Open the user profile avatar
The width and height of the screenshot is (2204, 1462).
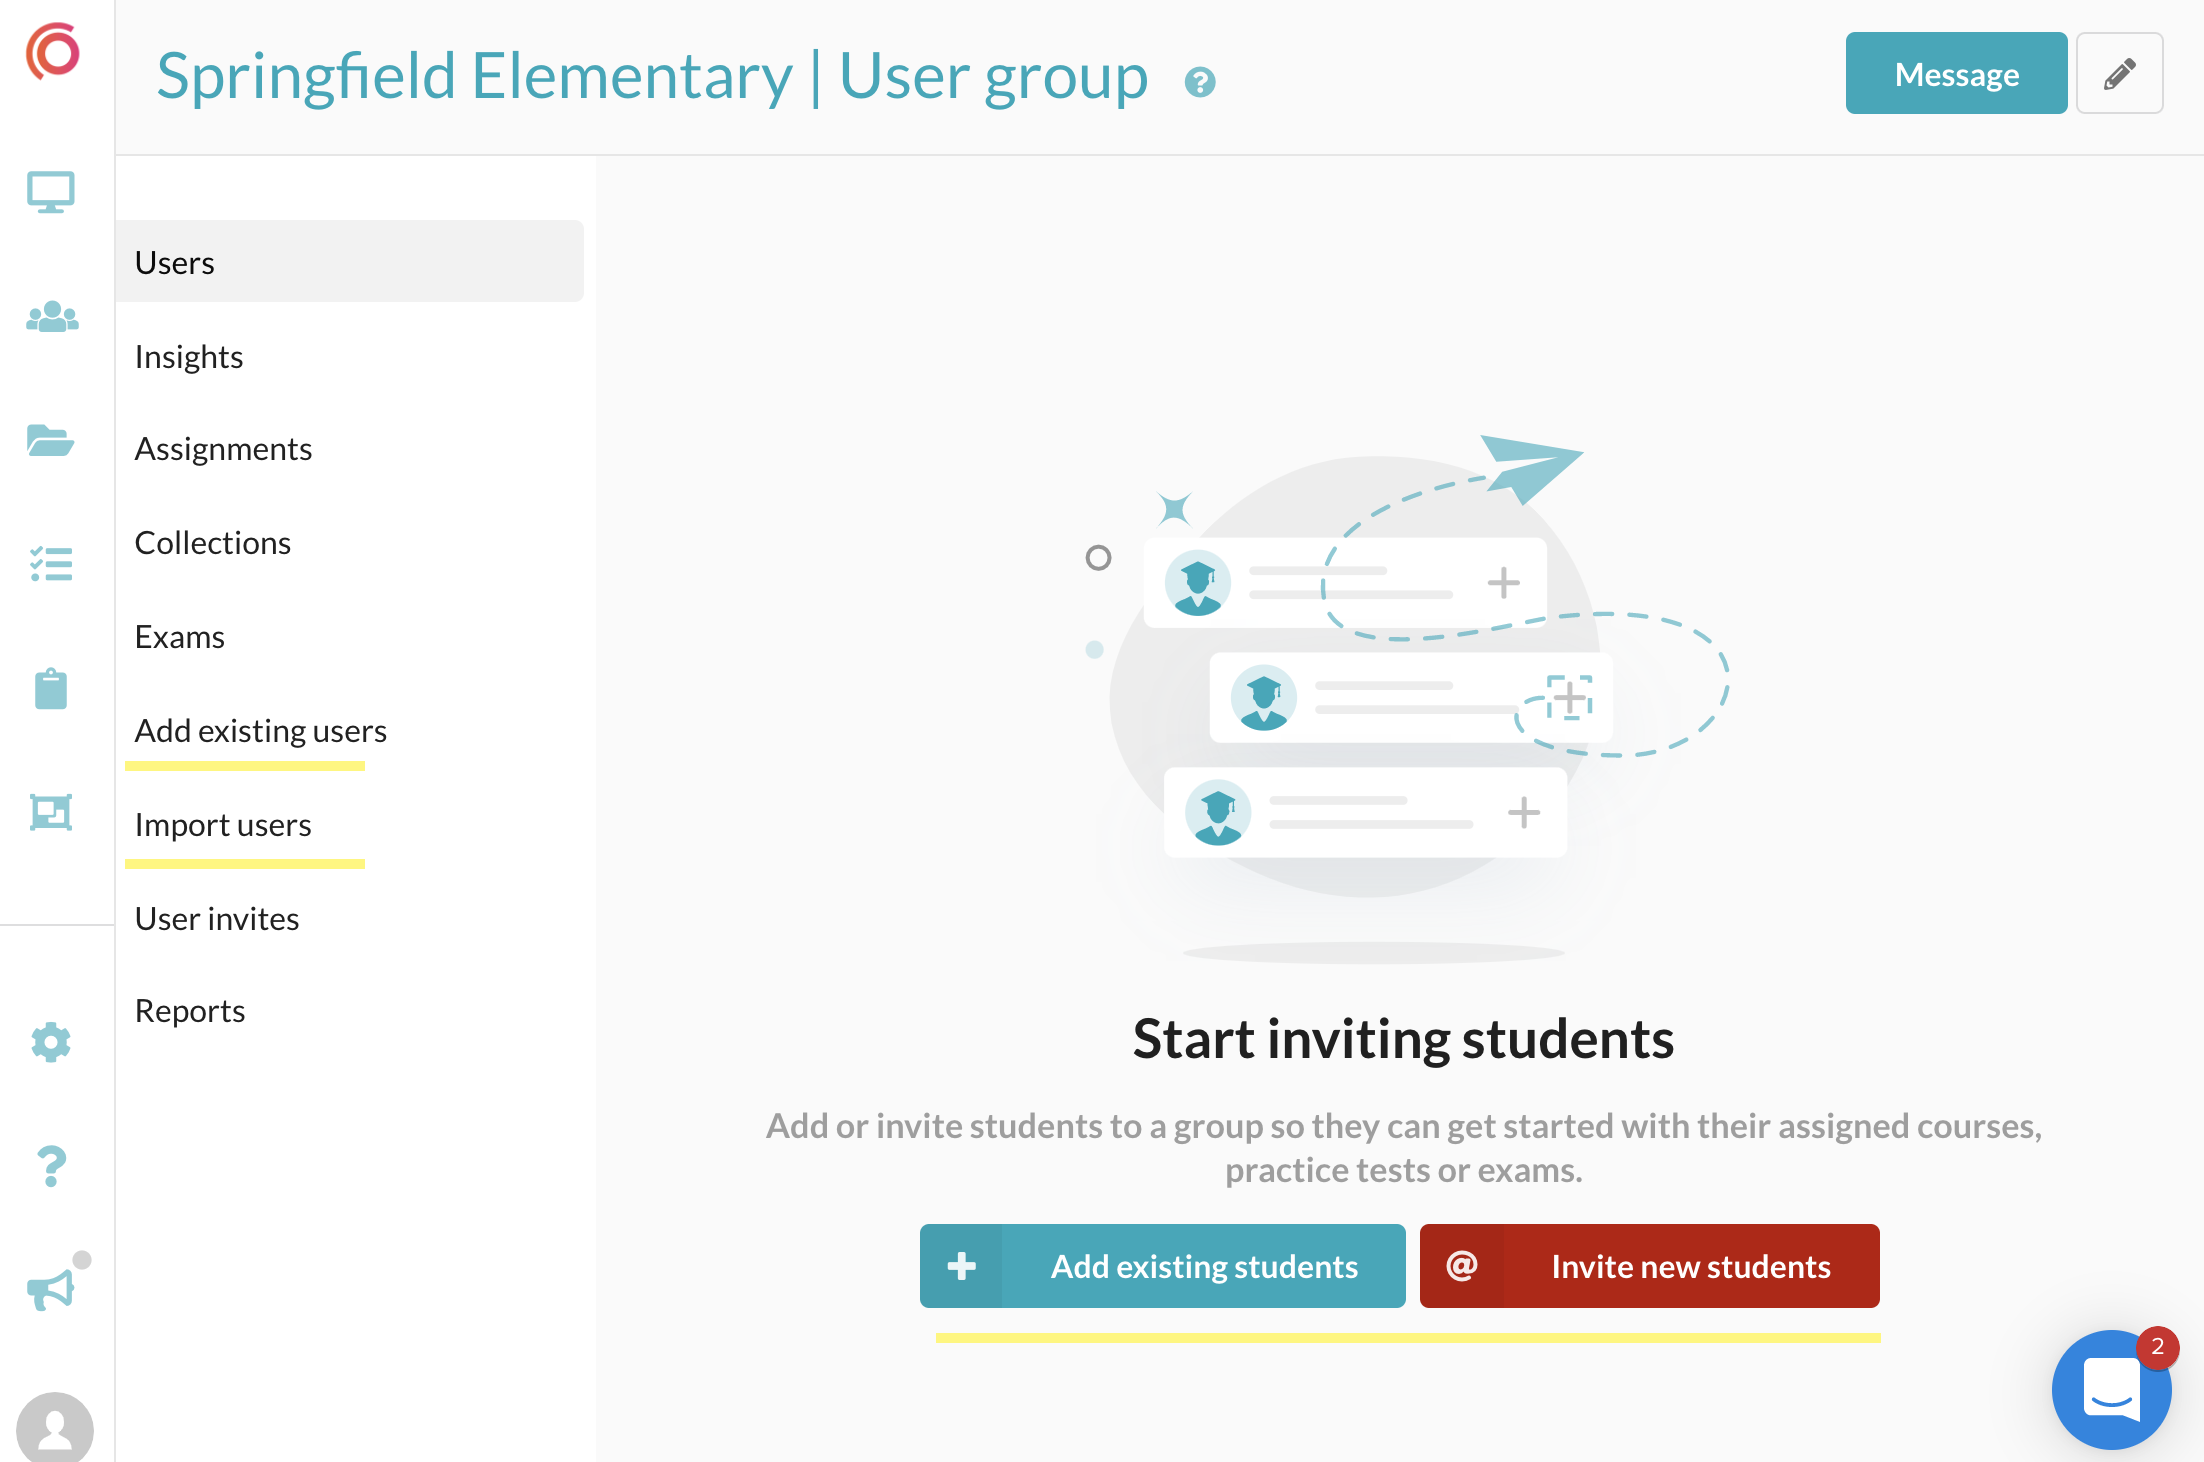[55, 1428]
